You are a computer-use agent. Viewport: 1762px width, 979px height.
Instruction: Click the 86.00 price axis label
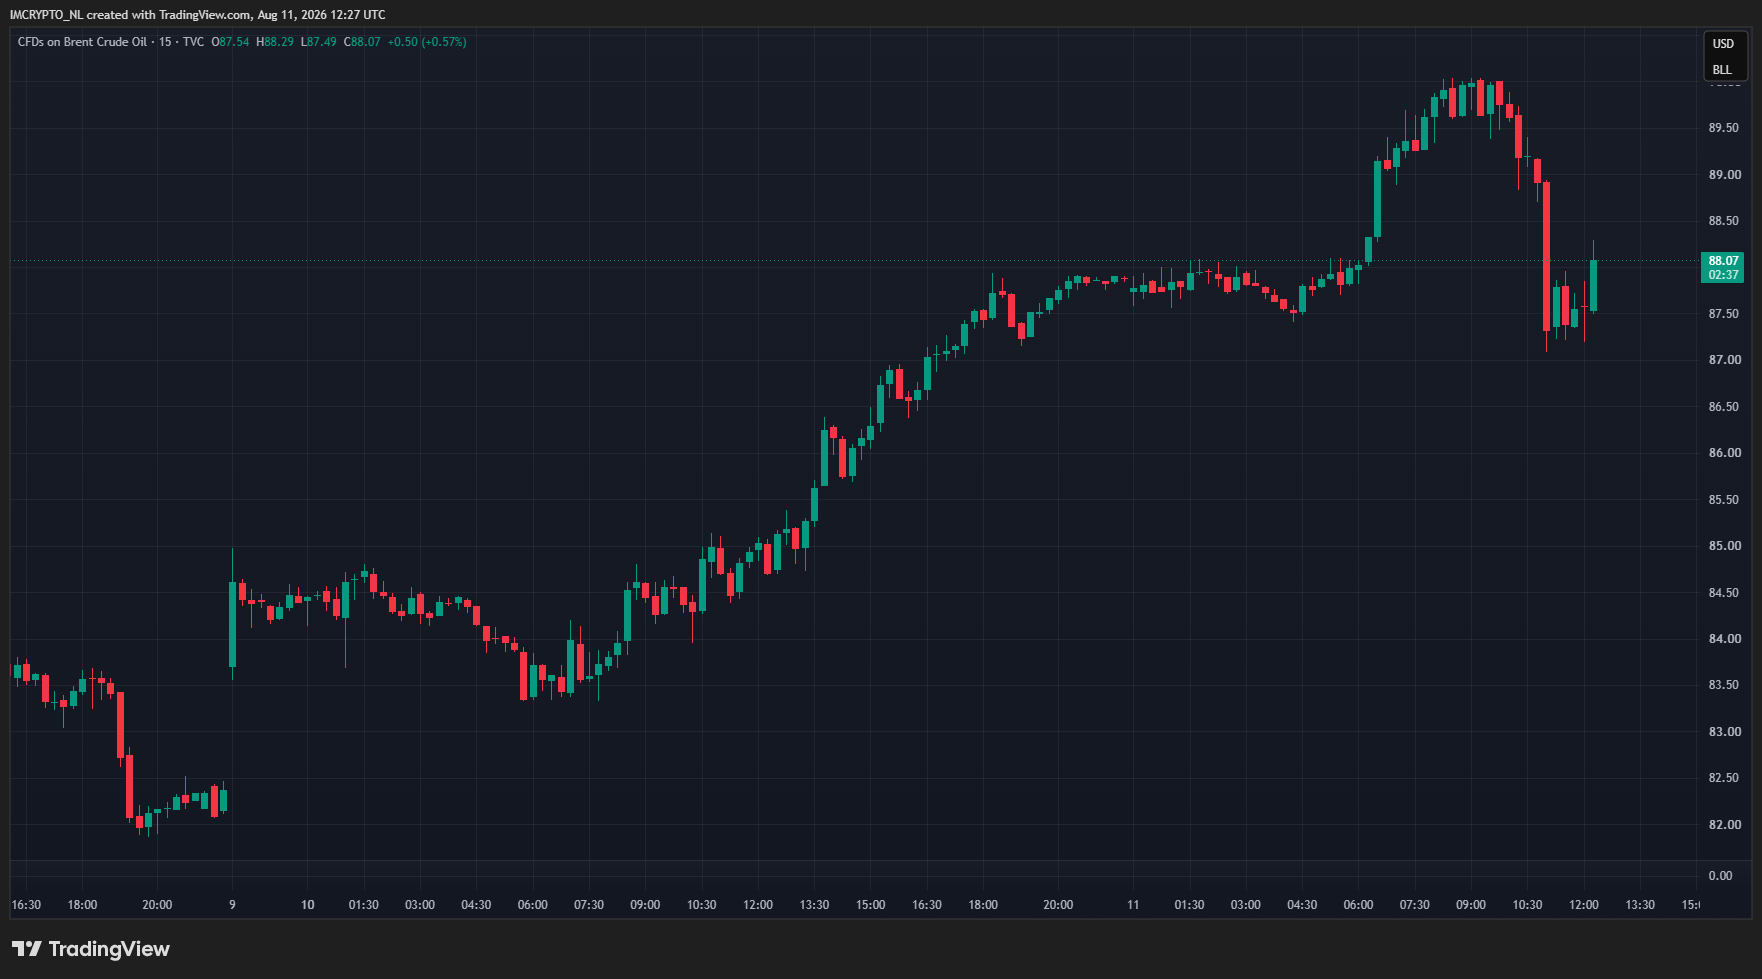(x=1723, y=453)
